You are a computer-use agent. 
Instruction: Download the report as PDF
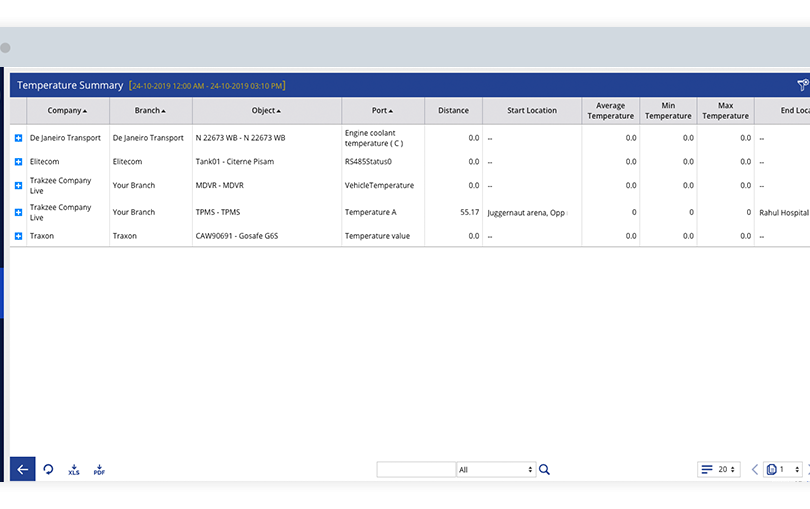(x=99, y=470)
